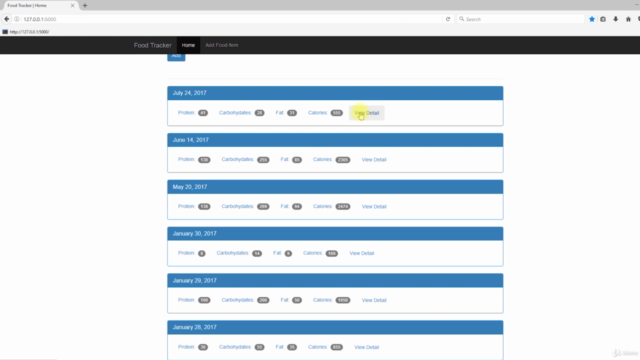View Detail for January 28, 2017
640x360 pixels.
point(367,347)
